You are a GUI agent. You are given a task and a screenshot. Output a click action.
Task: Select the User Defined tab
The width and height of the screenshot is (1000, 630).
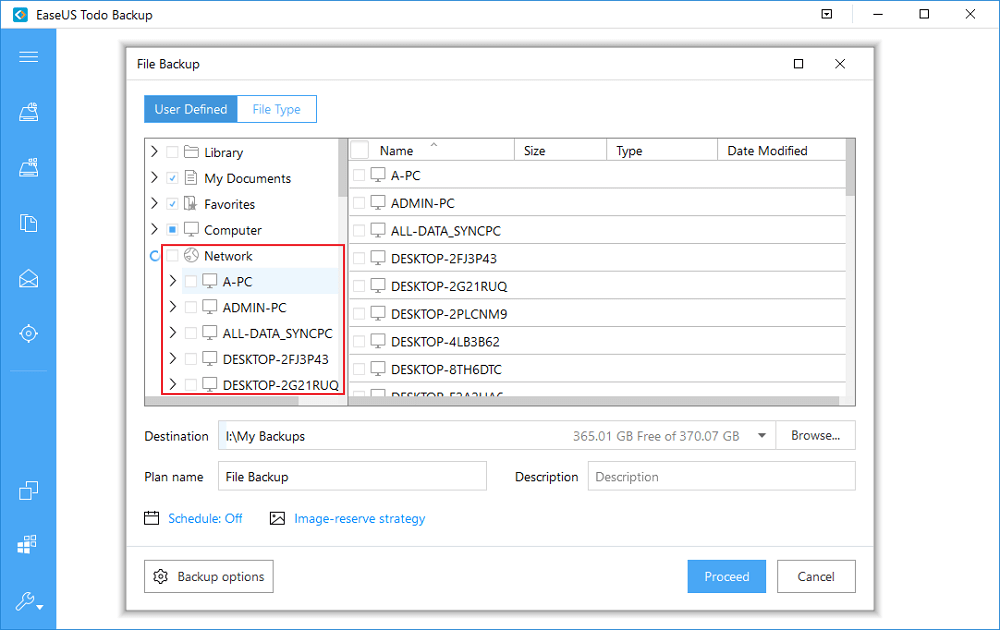(190, 109)
